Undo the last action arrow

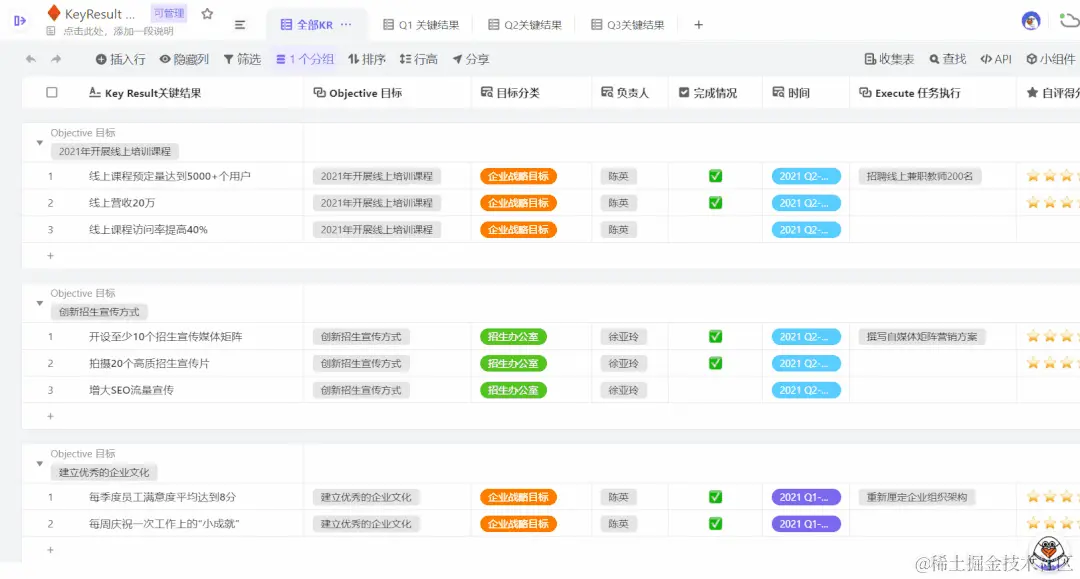click(30, 59)
